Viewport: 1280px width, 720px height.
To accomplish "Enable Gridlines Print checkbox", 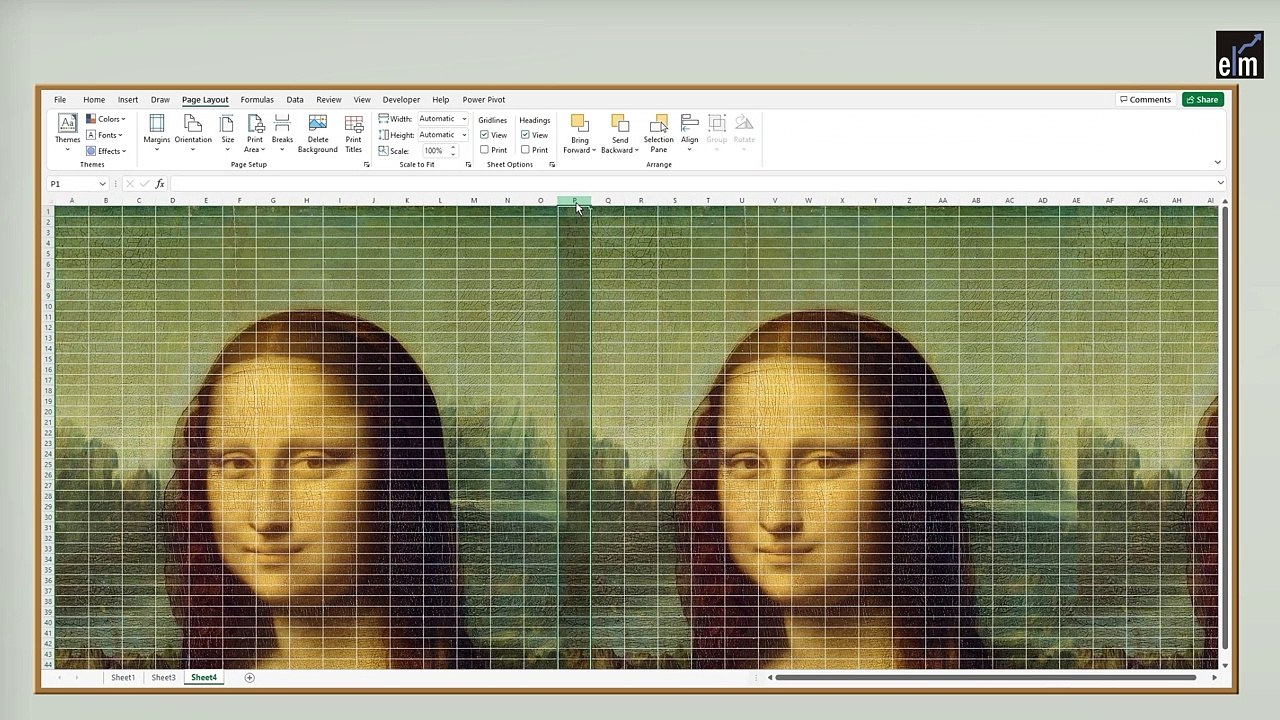I will click(484, 150).
